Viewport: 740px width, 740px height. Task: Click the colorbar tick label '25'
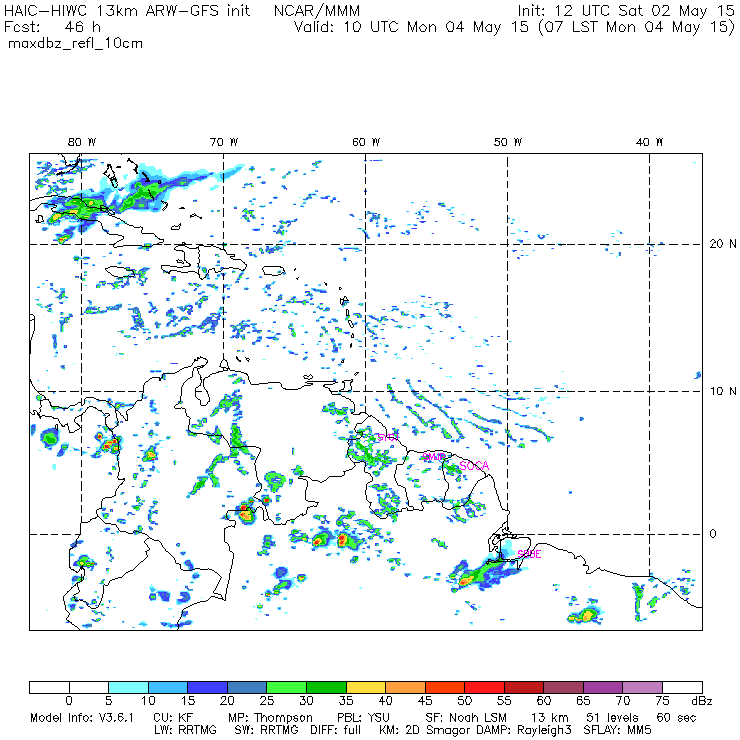[x=267, y=701]
